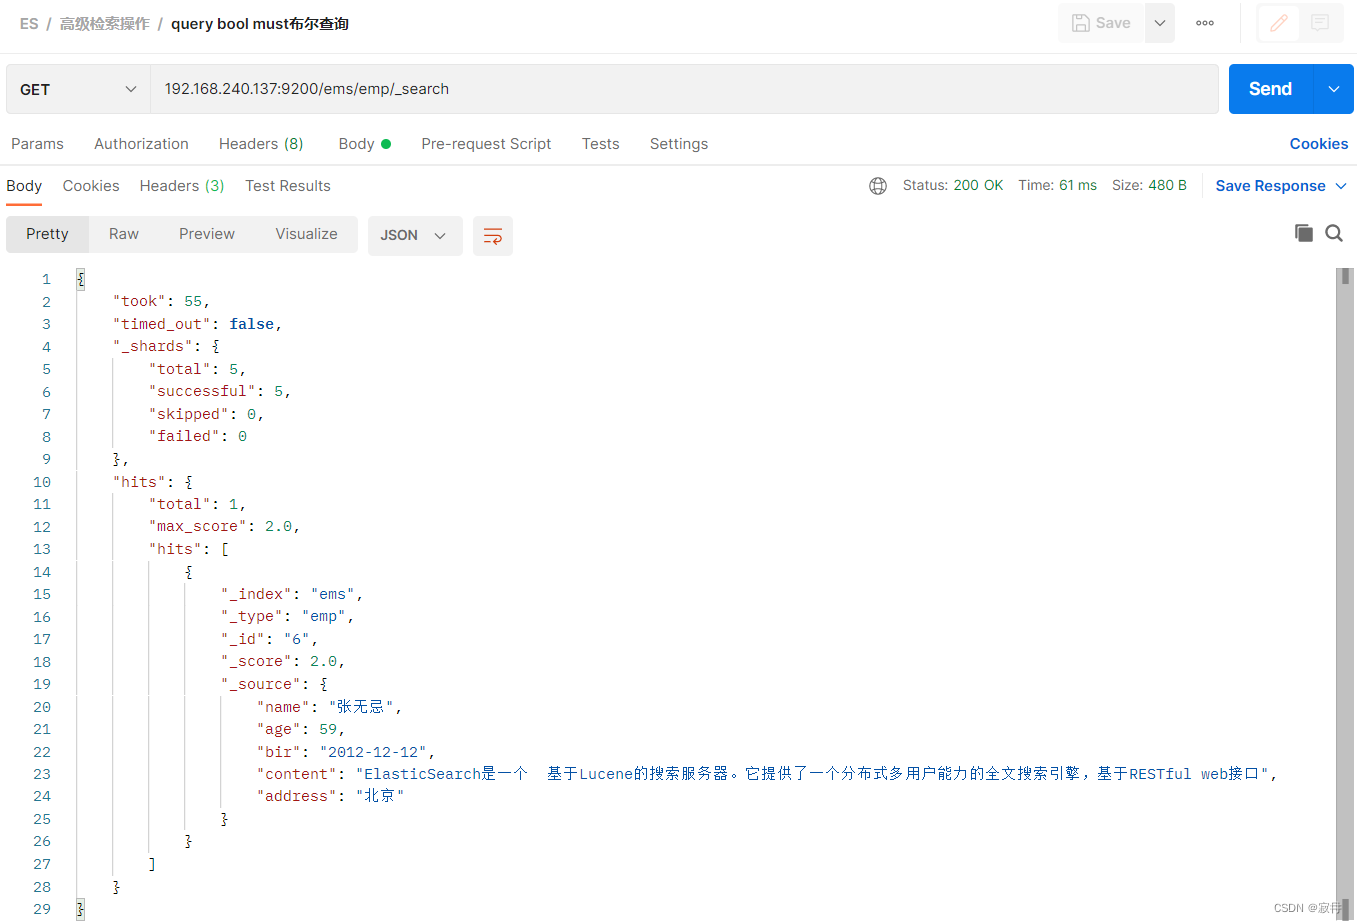Open Pre-request Script tab
This screenshot has height=923, width=1357.
(486, 144)
